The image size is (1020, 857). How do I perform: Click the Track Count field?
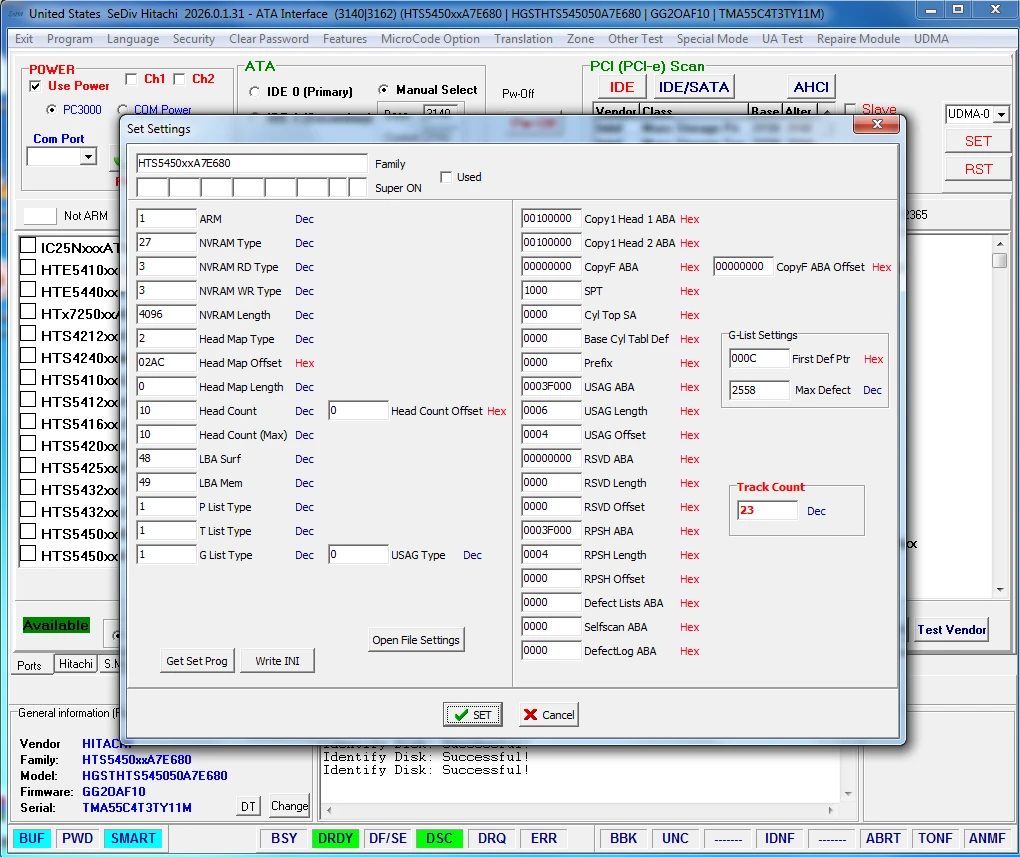[767, 510]
